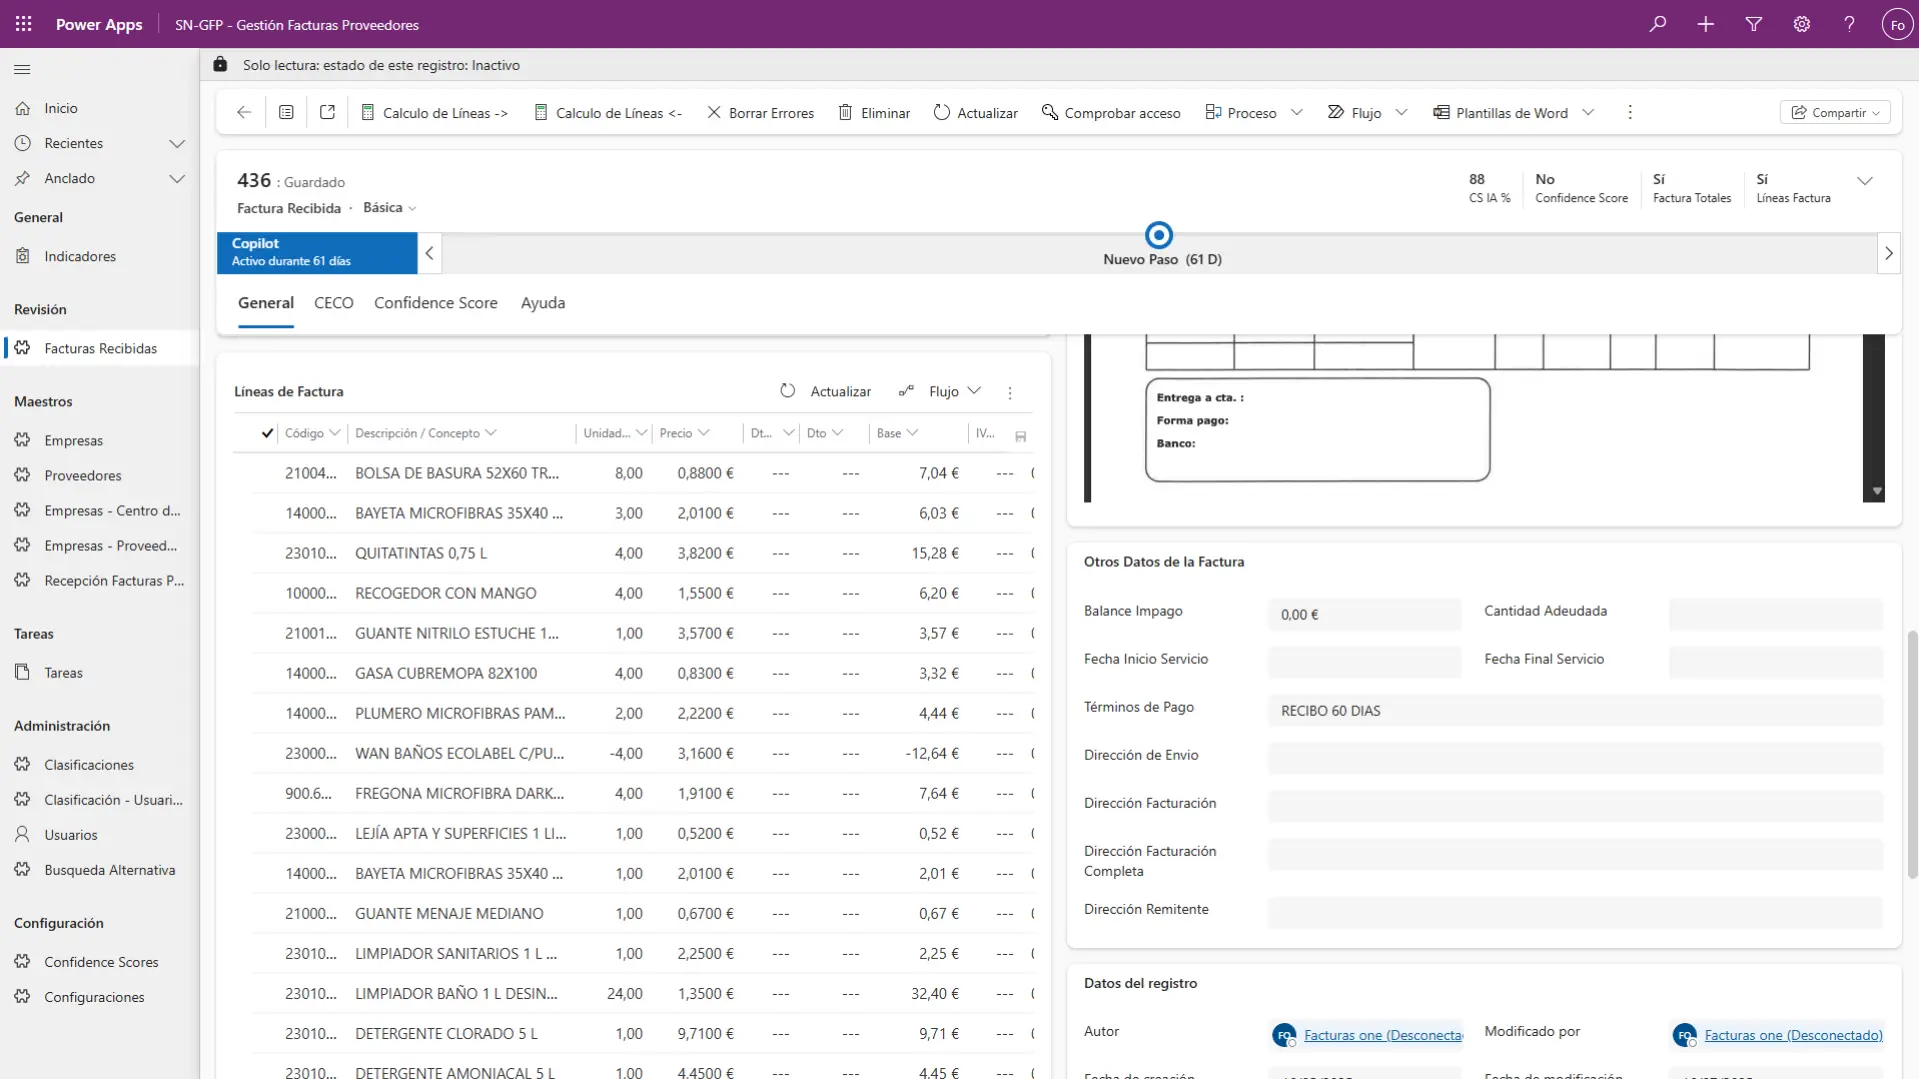Expand the Recientes section
1919x1079 pixels.
[x=177, y=143]
